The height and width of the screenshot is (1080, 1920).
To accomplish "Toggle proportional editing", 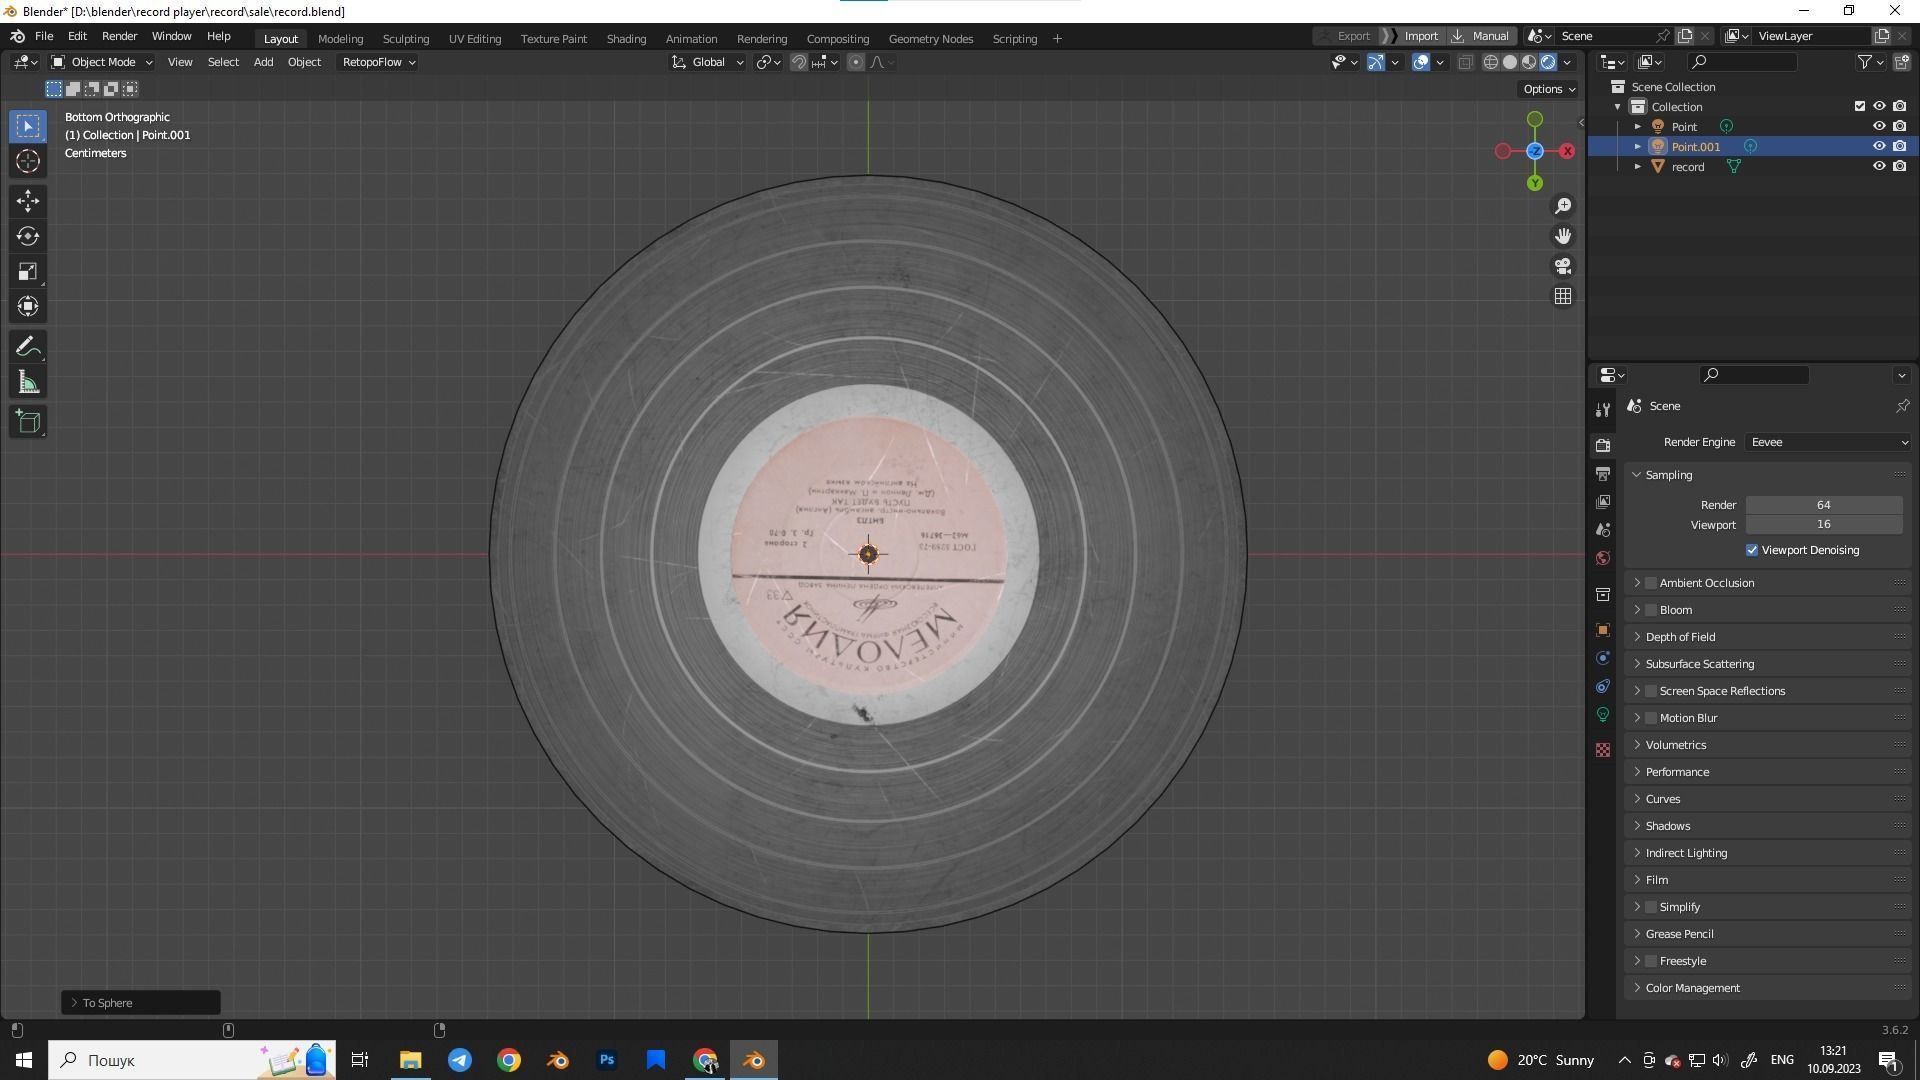I will click(855, 62).
